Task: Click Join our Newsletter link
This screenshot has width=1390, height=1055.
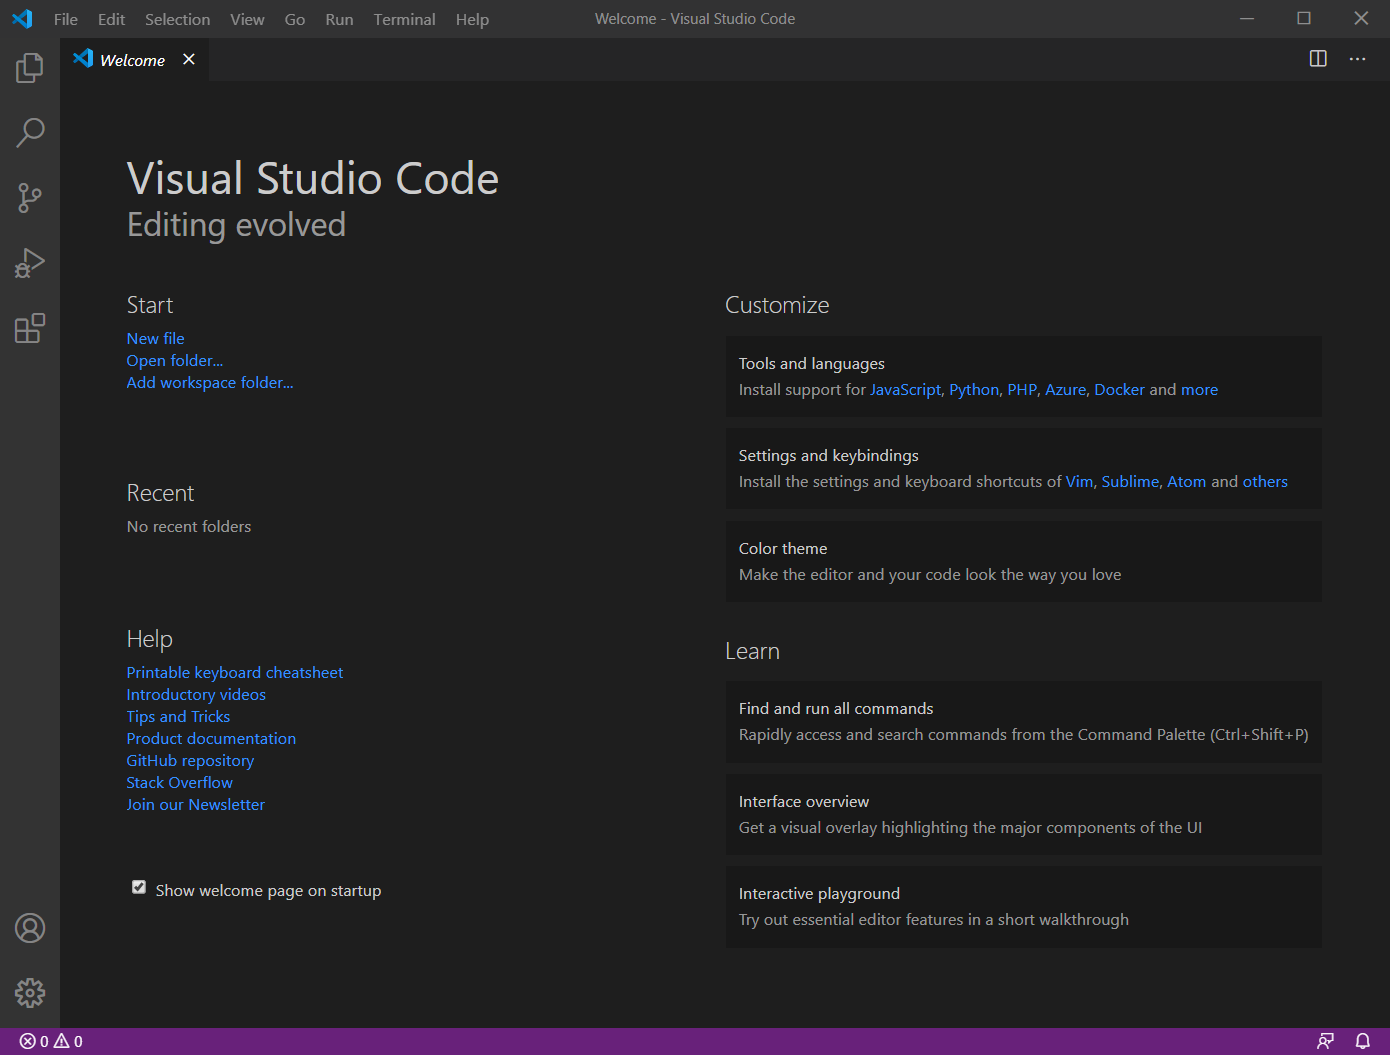Action: [196, 805]
